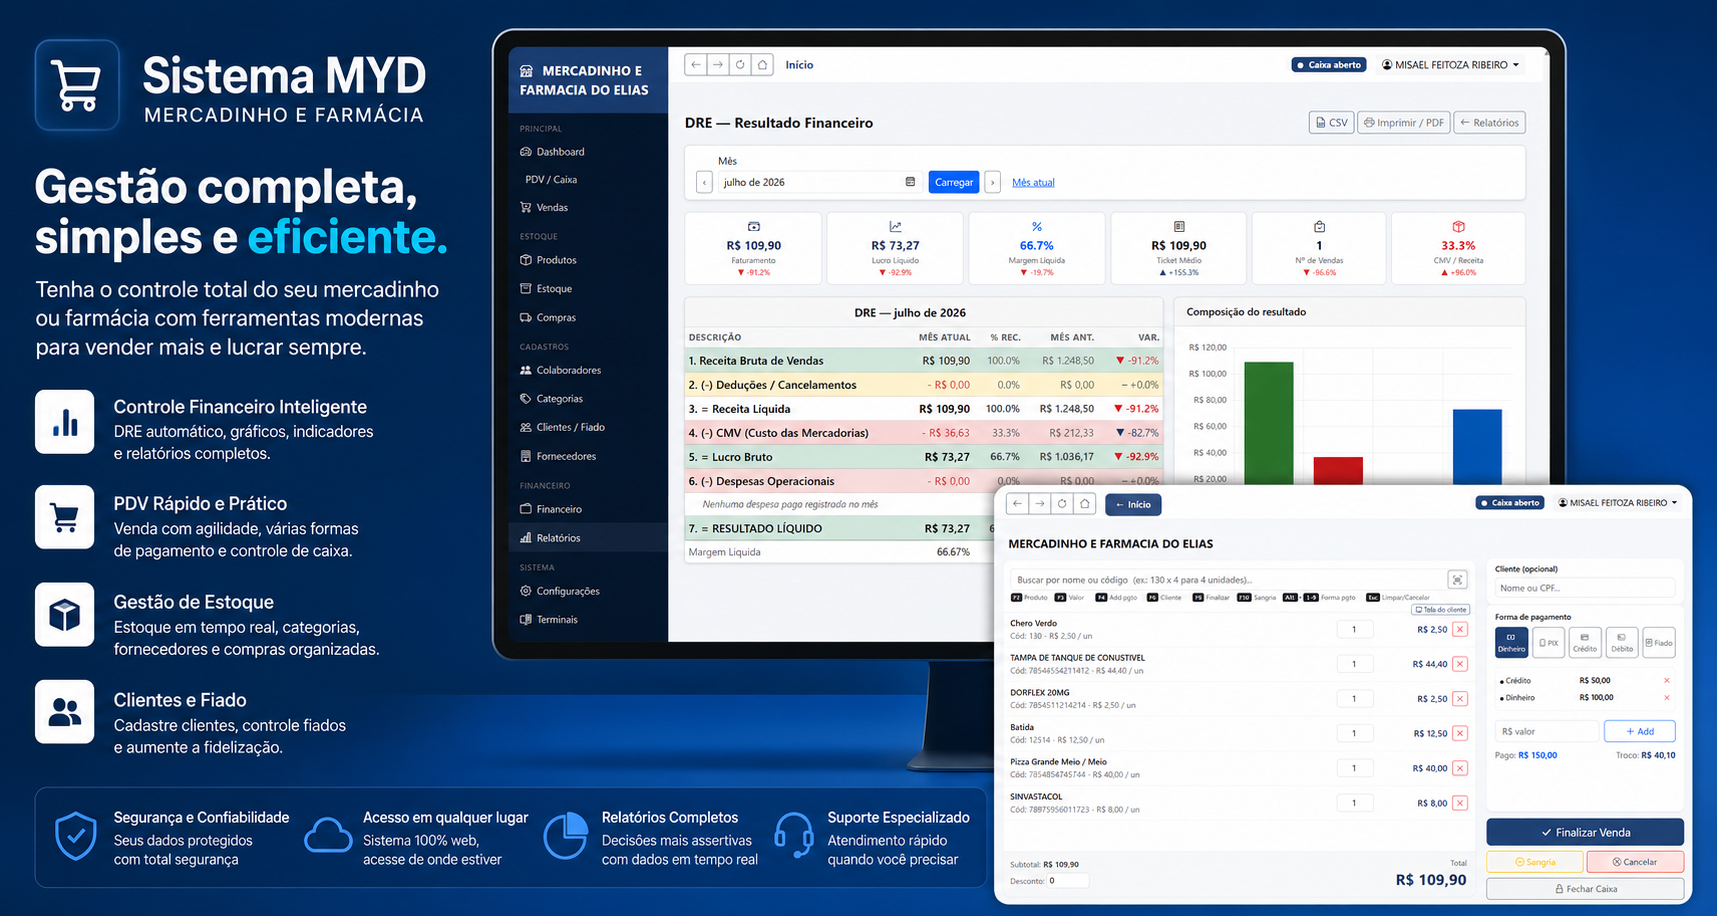Viewport: 1717px width, 916px height.
Task: Click the Relatórios back button at top right
Action: pyautogui.click(x=1489, y=123)
